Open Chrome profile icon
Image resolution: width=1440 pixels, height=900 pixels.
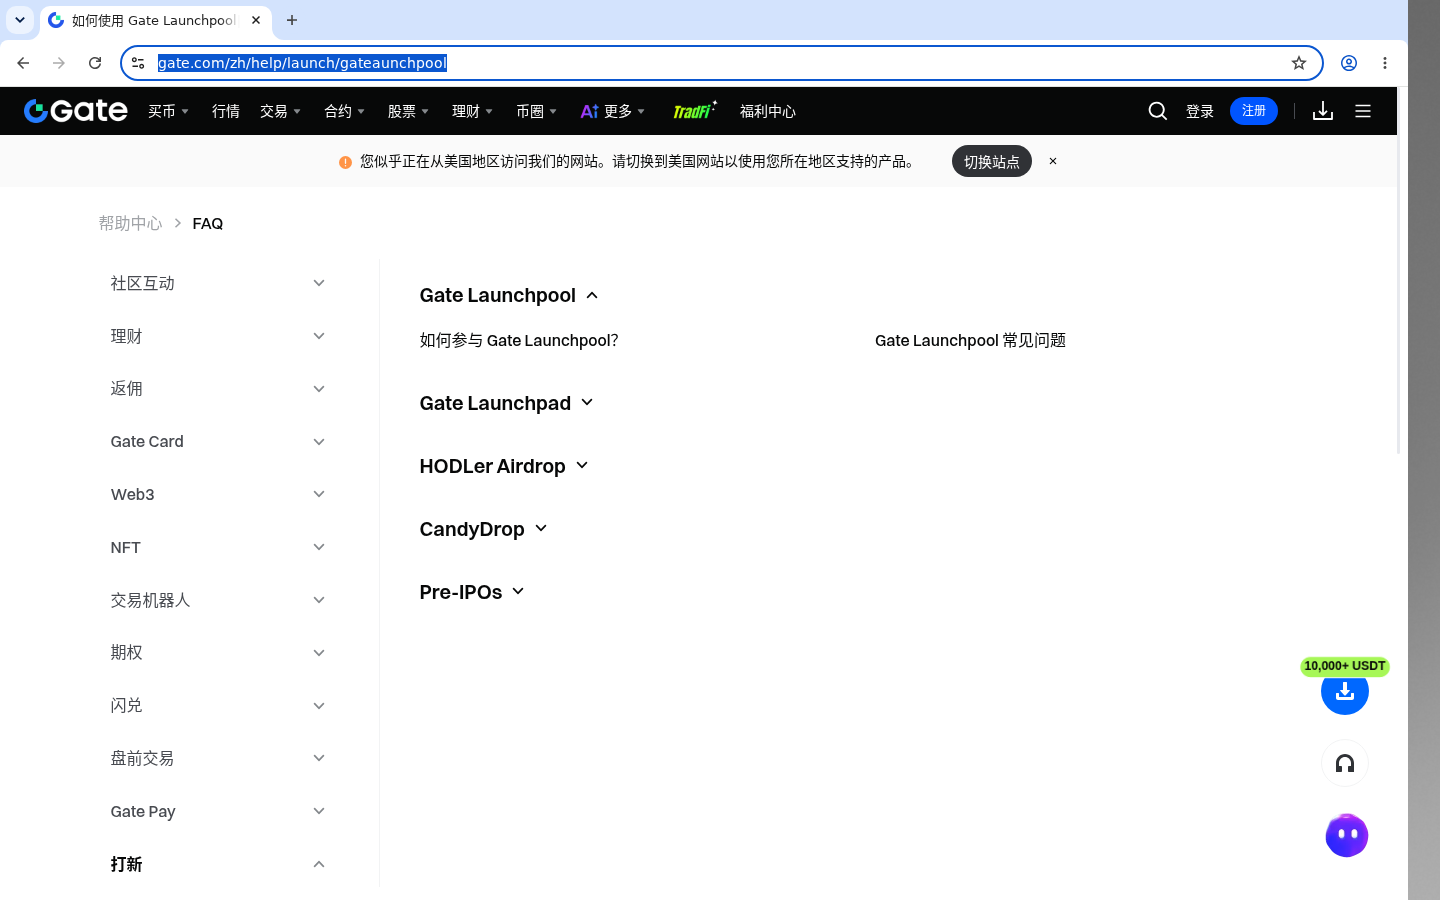point(1348,63)
